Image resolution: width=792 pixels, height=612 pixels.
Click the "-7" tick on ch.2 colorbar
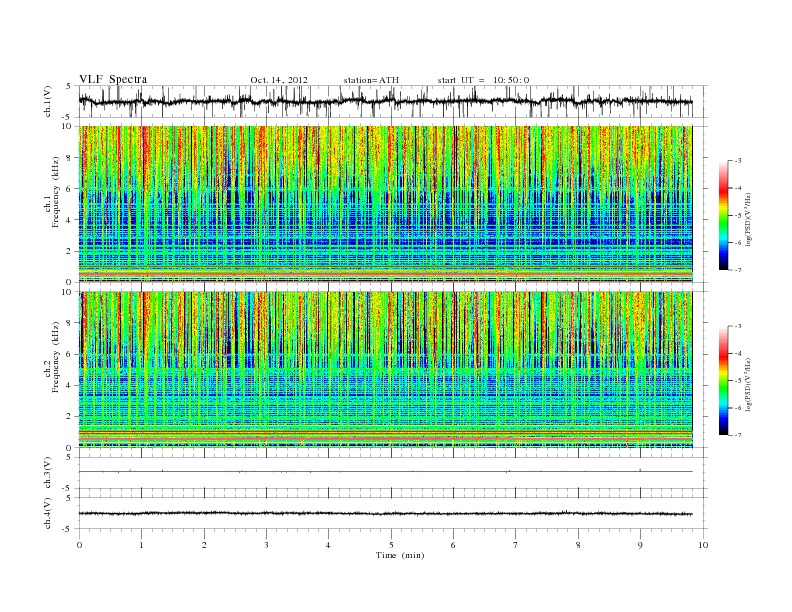738,435
